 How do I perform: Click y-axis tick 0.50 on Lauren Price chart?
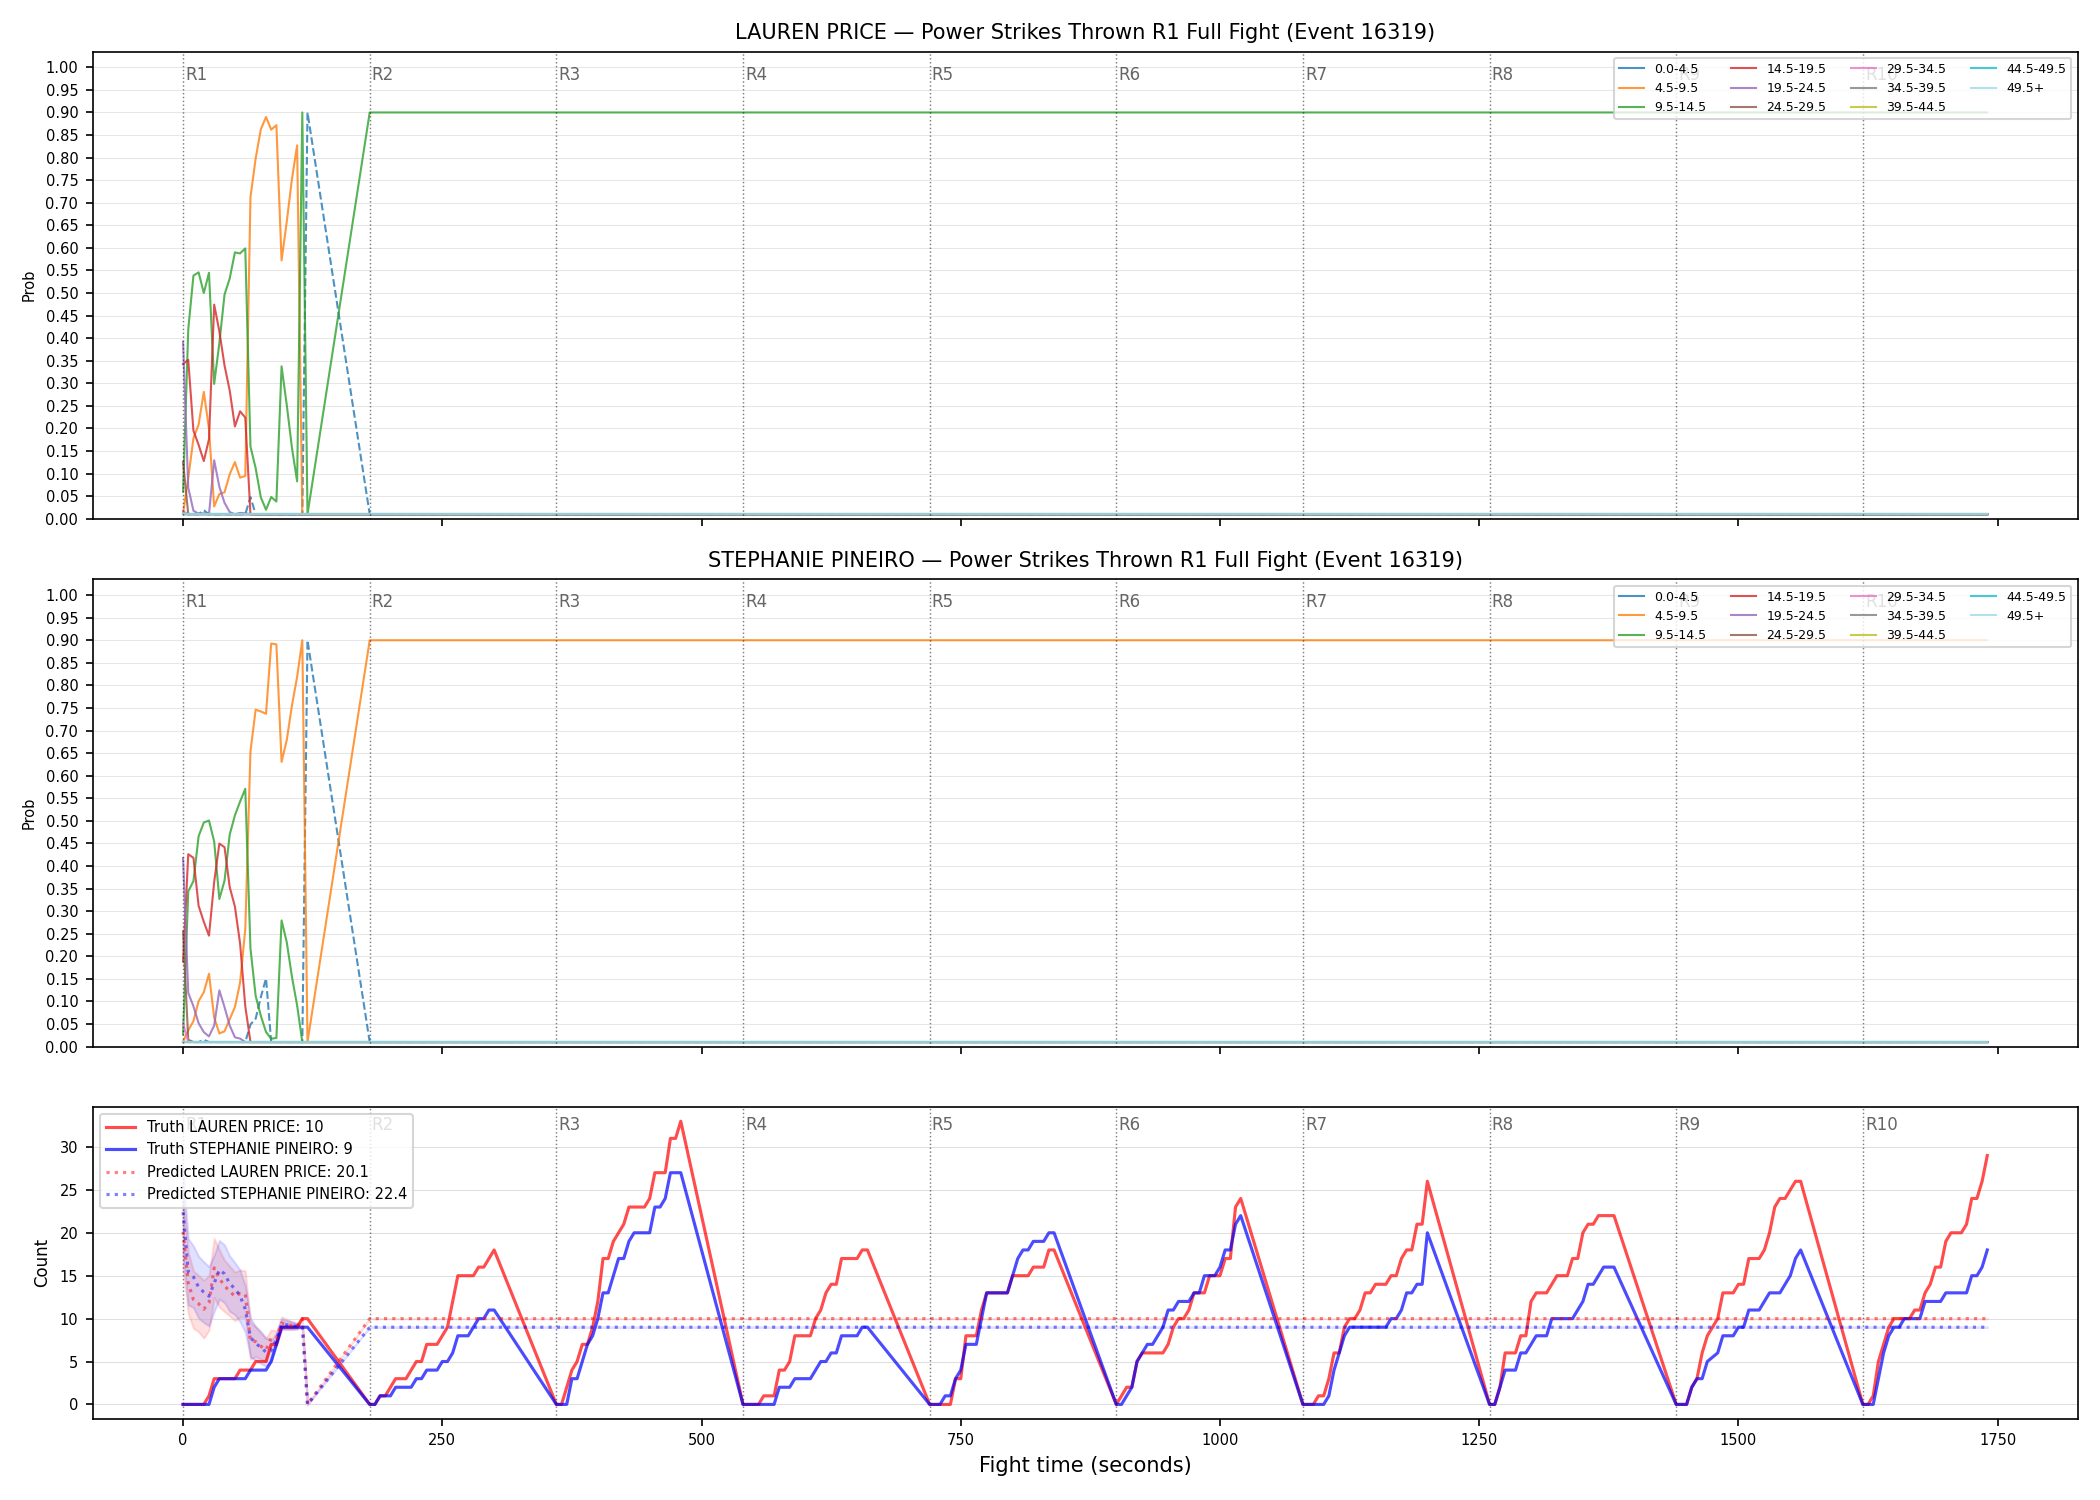[x=62, y=294]
